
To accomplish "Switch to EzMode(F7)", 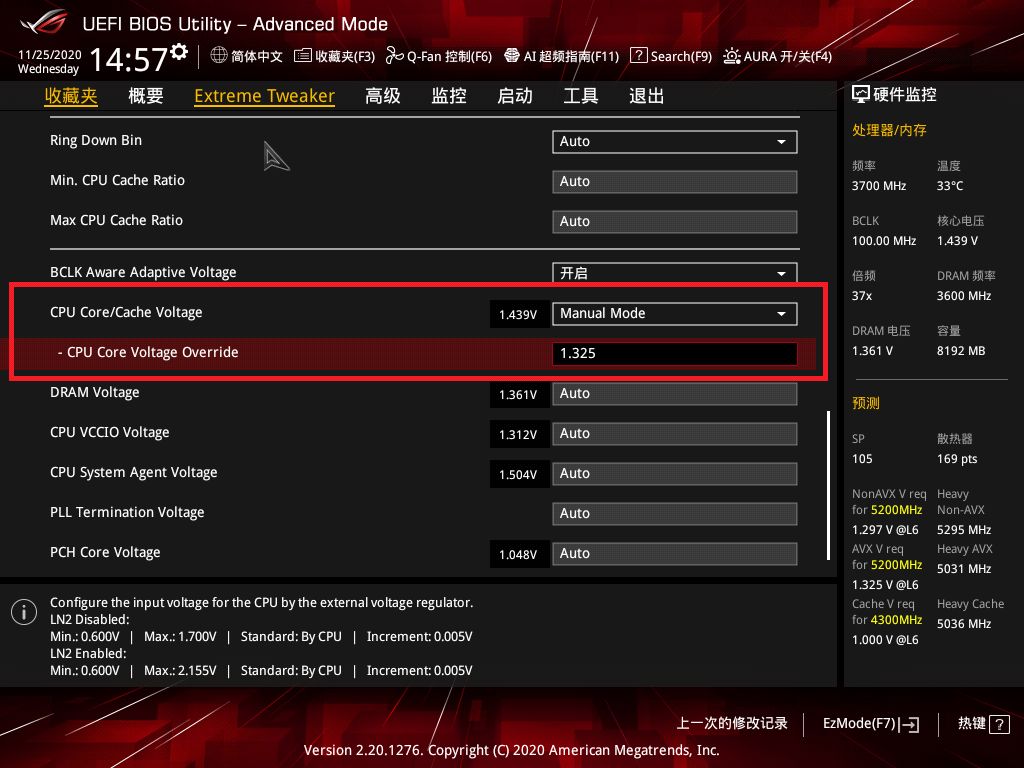I will click(x=870, y=723).
